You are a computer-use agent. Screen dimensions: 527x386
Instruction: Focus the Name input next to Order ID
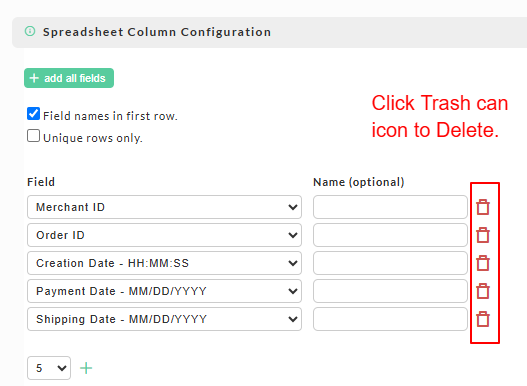point(390,235)
